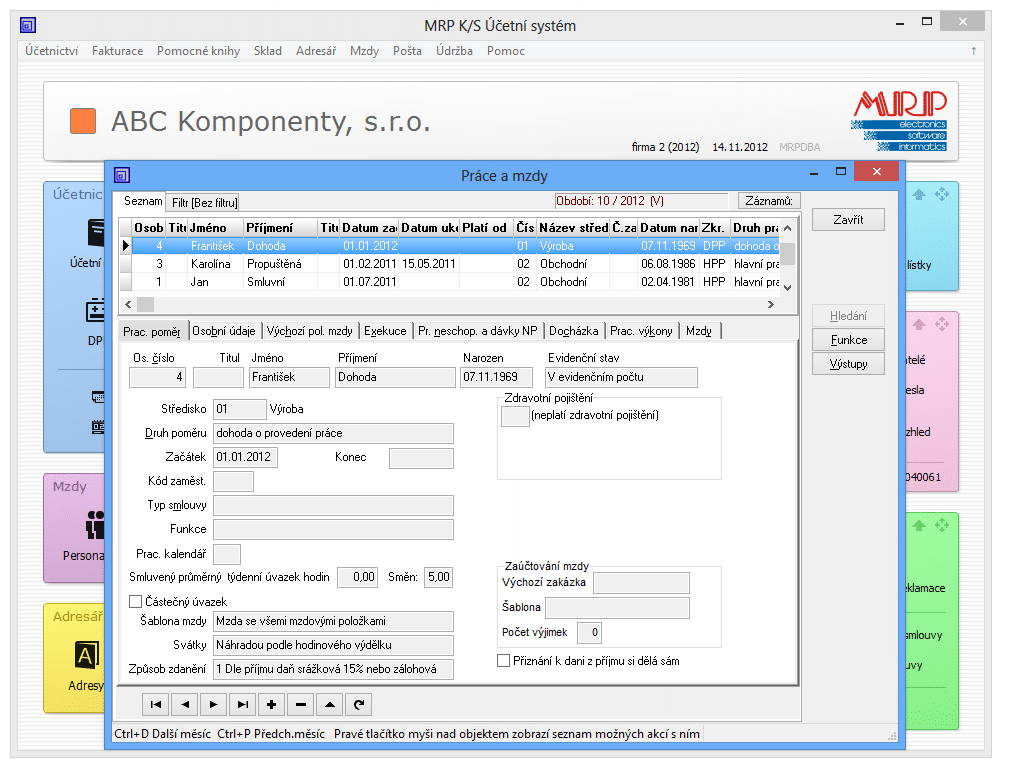Click the Svátky field
This screenshot has width=1029, height=782.
coord(333,646)
